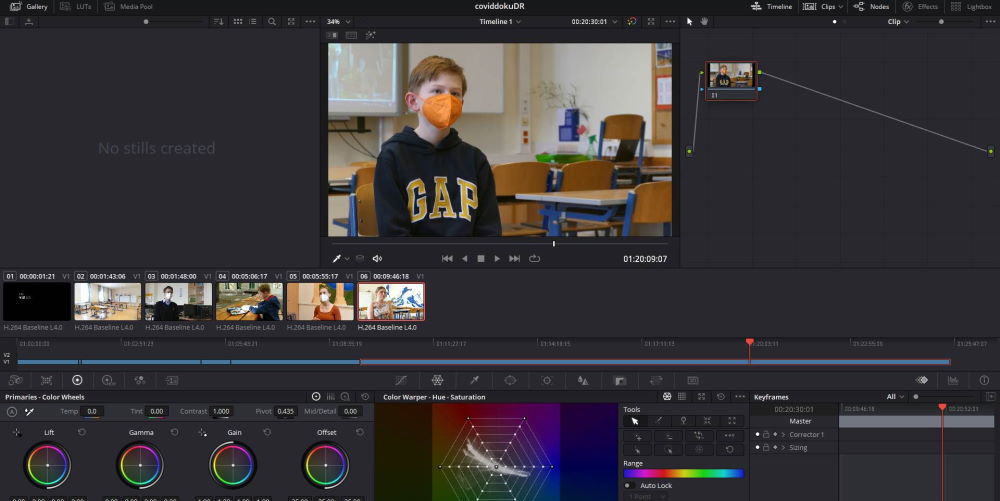Mute the viewer audio speaker

[378, 259]
